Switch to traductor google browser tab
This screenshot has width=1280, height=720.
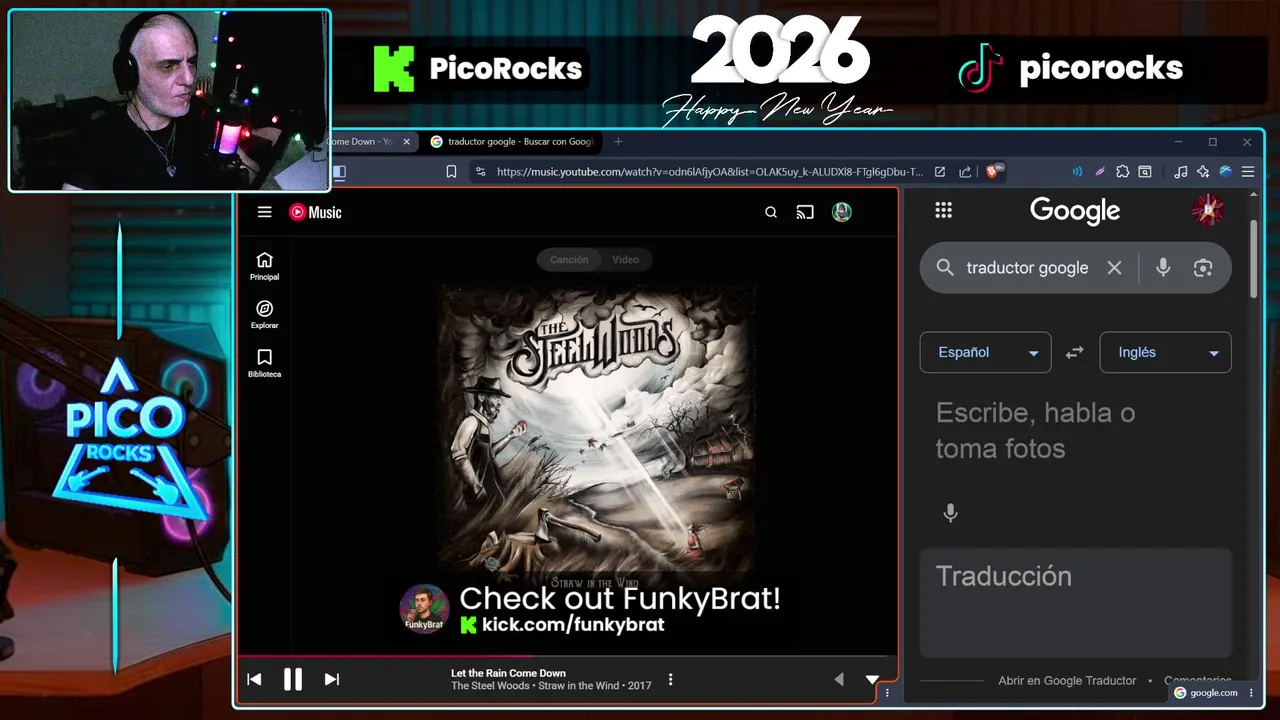click(513, 142)
